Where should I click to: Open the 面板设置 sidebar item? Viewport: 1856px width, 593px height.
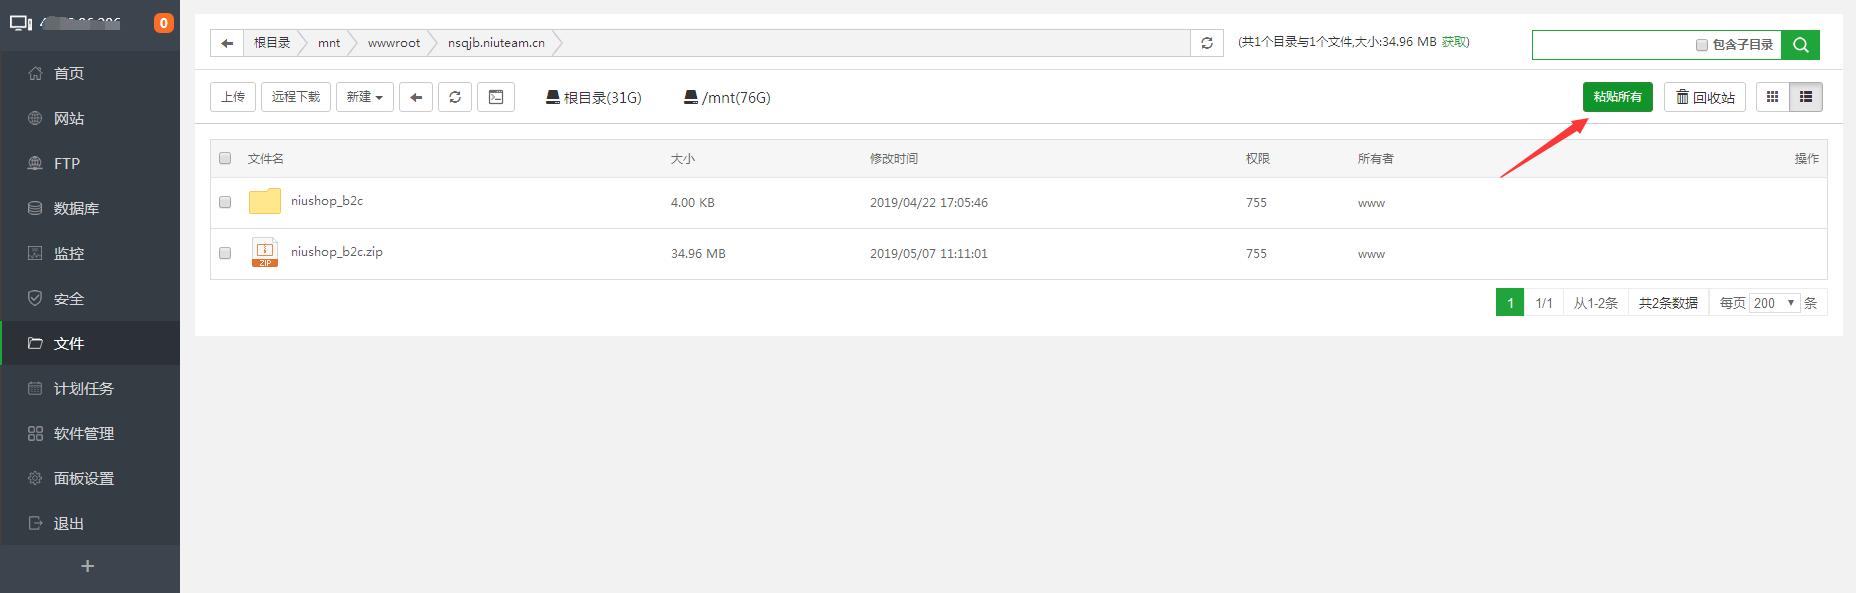[90, 478]
